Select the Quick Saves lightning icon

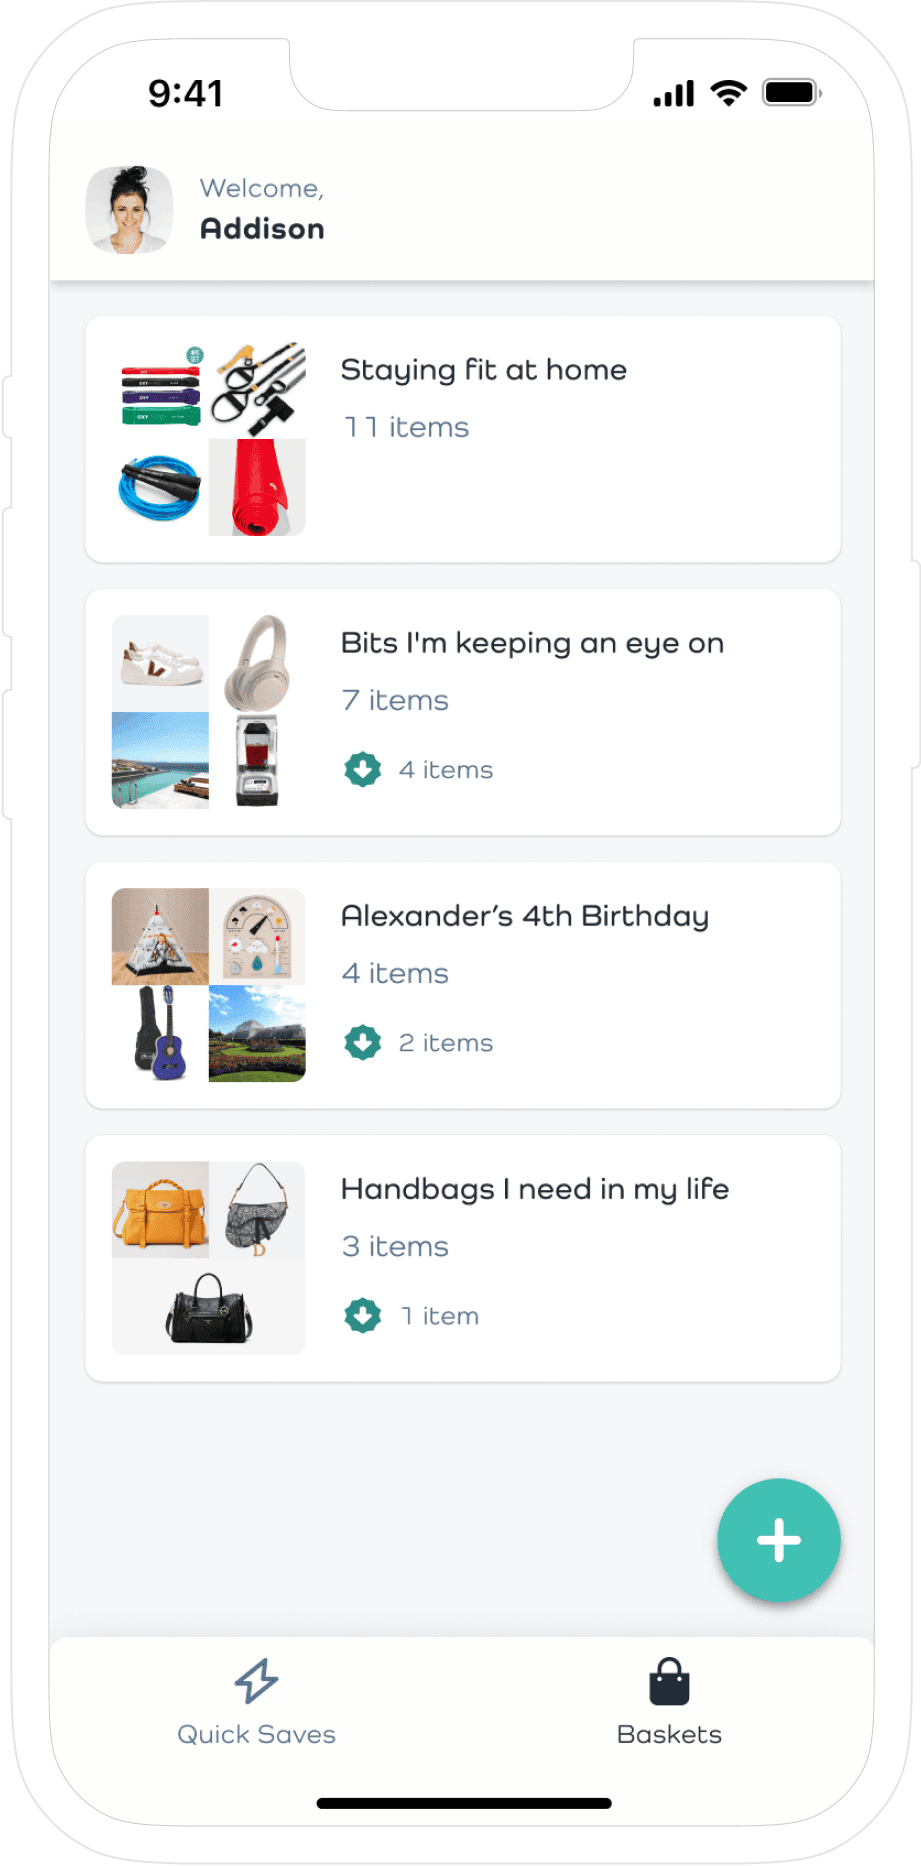tap(256, 1677)
